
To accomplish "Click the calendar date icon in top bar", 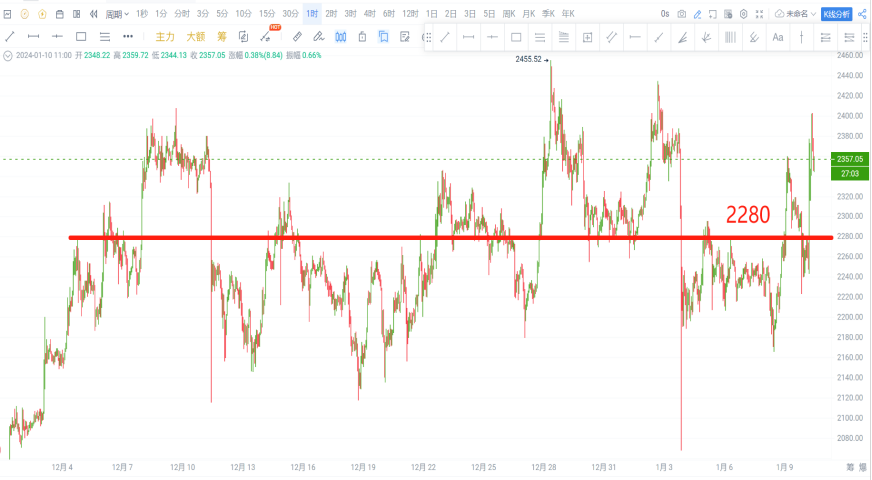I will [x=60, y=14].
